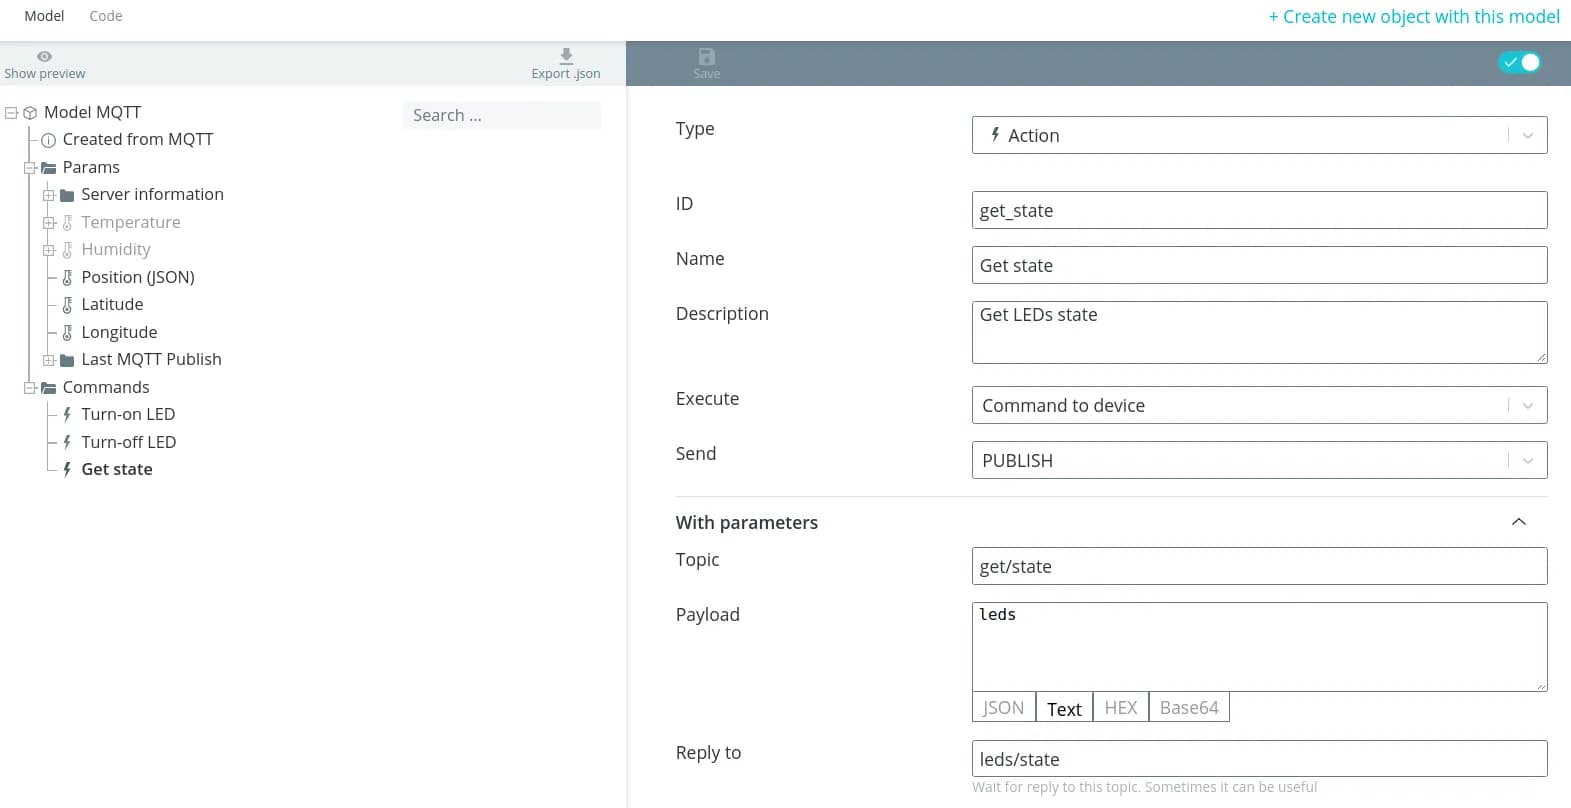Click the lightning icon beside Turn-on LED
The height and width of the screenshot is (808, 1571).
(x=67, y=414)
